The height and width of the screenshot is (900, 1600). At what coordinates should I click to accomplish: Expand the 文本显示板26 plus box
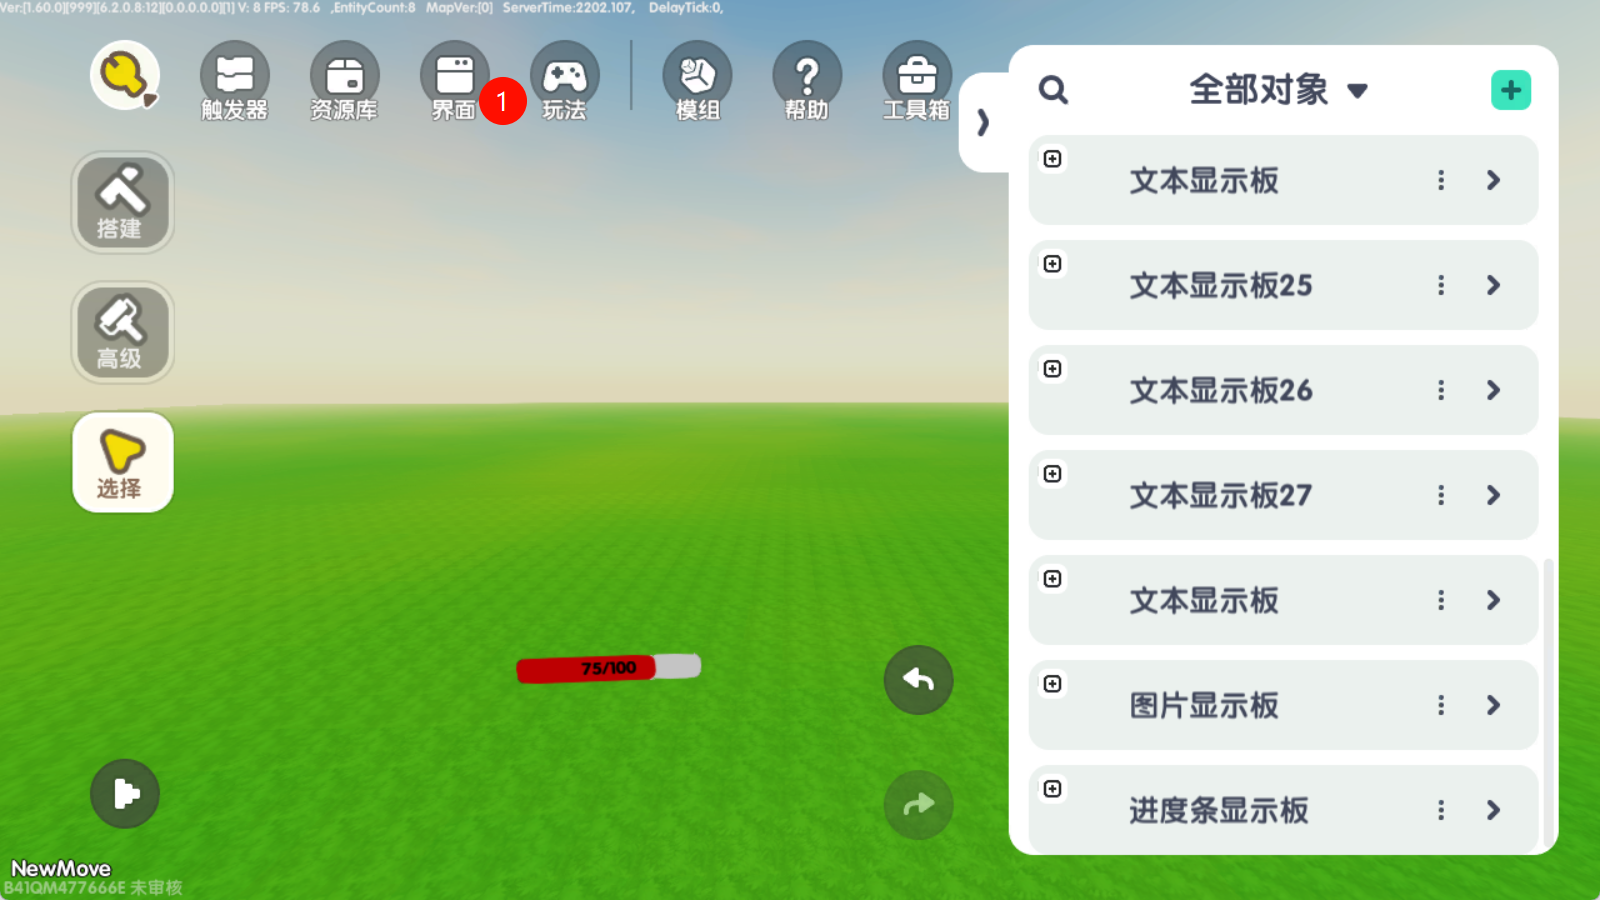pyautogui.click(x=1052, y=369)
